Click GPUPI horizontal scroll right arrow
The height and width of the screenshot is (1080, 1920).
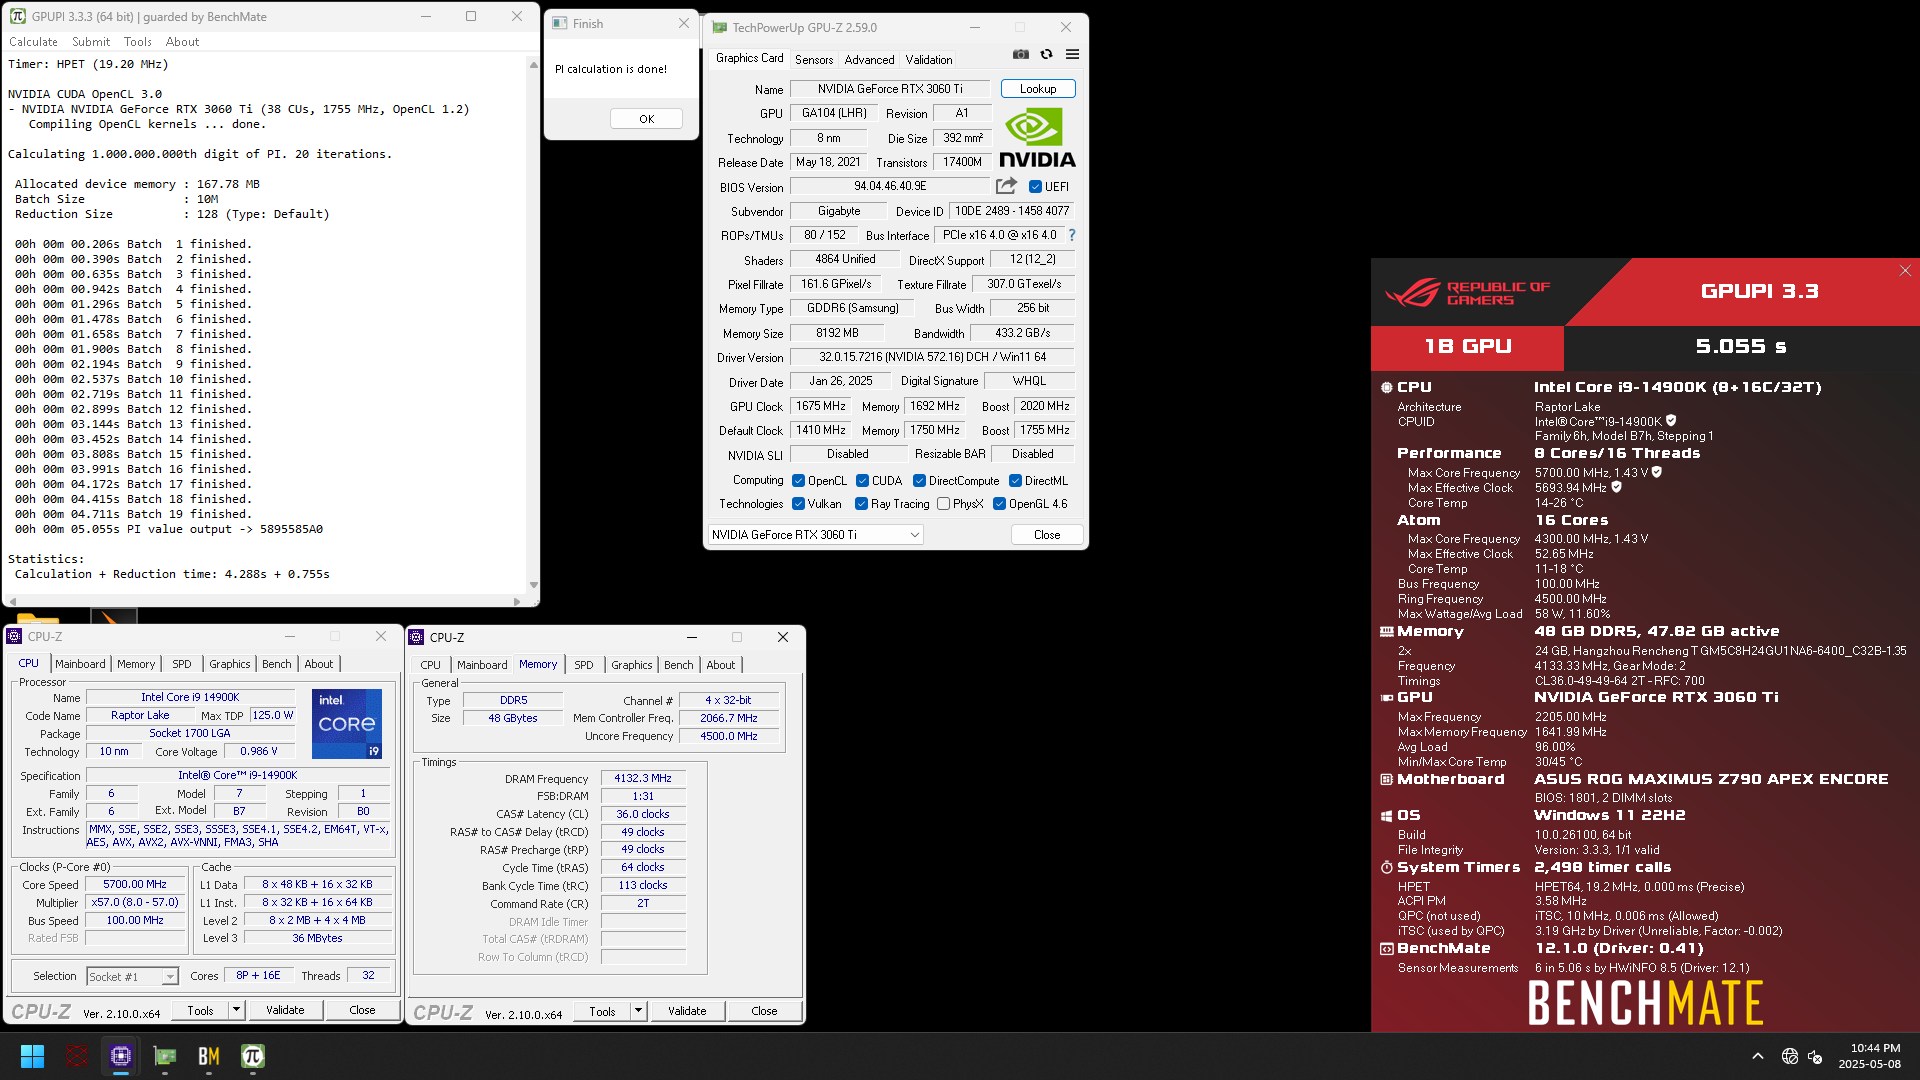click(517, 602)
